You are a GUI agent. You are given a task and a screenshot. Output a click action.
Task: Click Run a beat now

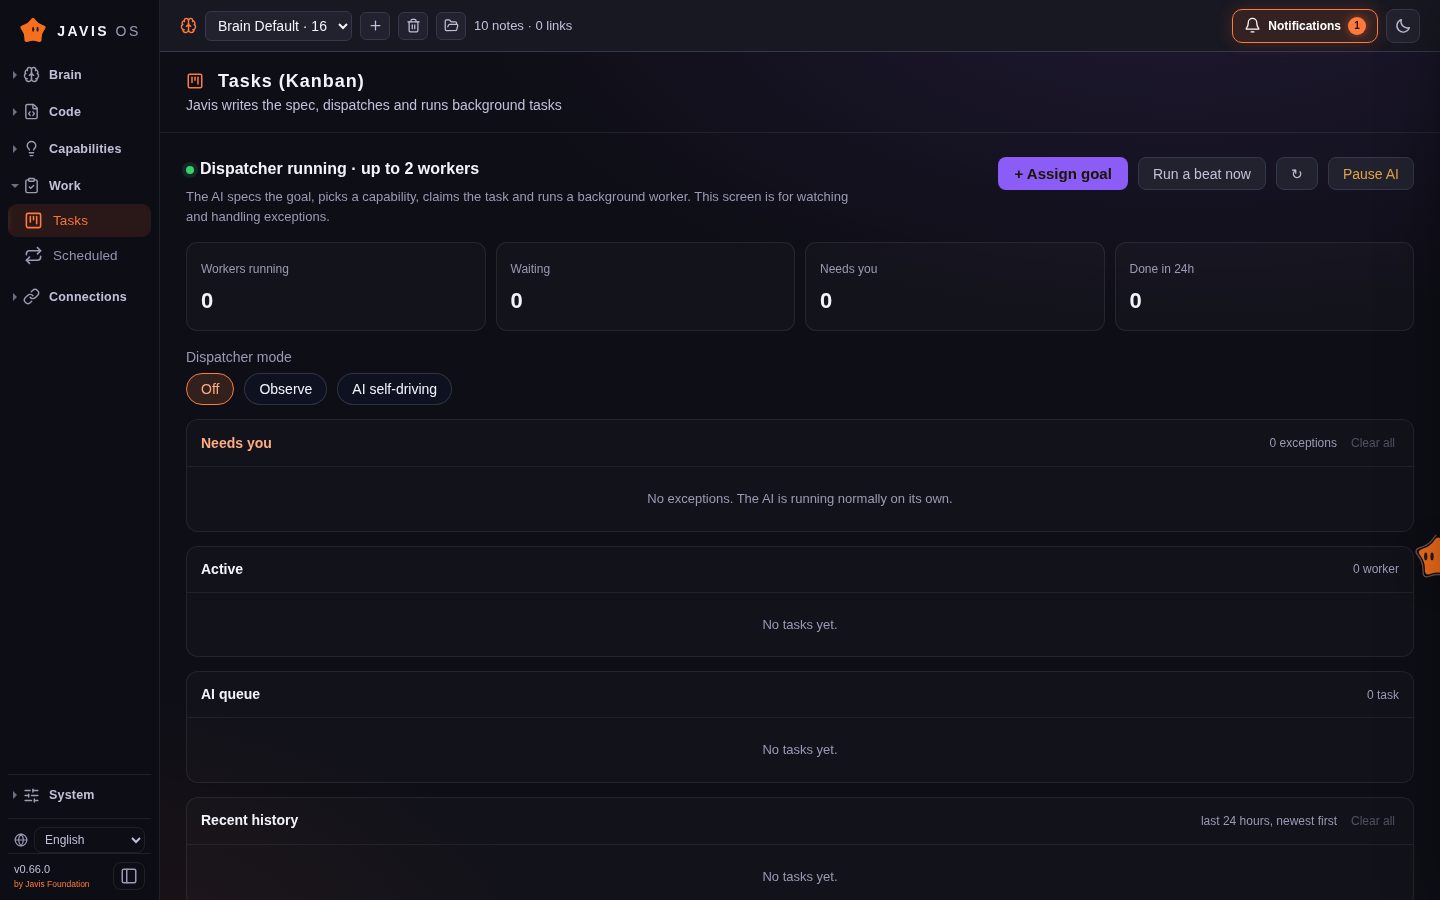click(1202, 174)
